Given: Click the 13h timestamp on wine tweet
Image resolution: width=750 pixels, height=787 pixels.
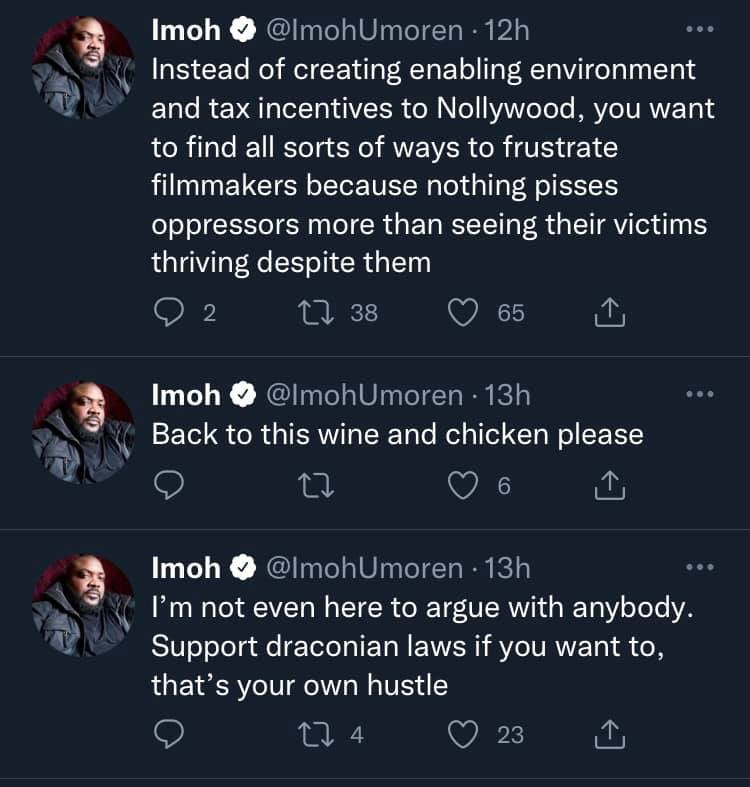Looking at the screenshot, I should (505, 396).
